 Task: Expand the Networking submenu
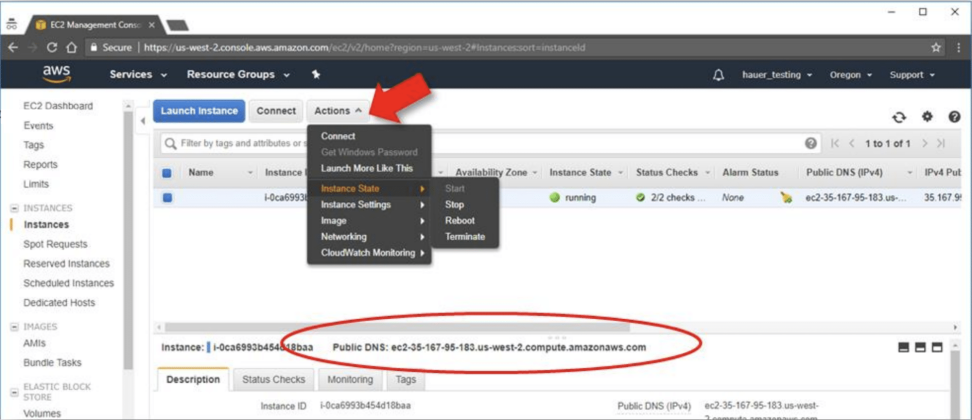(369, 237)
